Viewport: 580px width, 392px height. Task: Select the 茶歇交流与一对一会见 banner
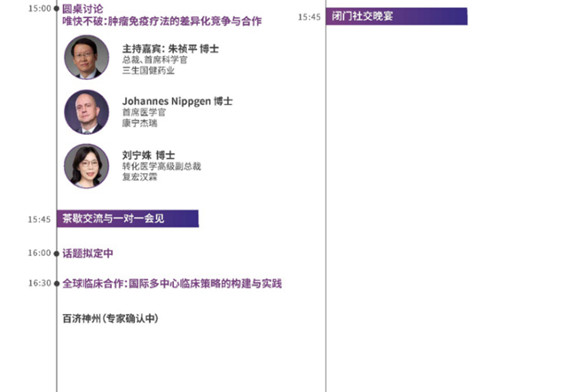tap(128, 219)
